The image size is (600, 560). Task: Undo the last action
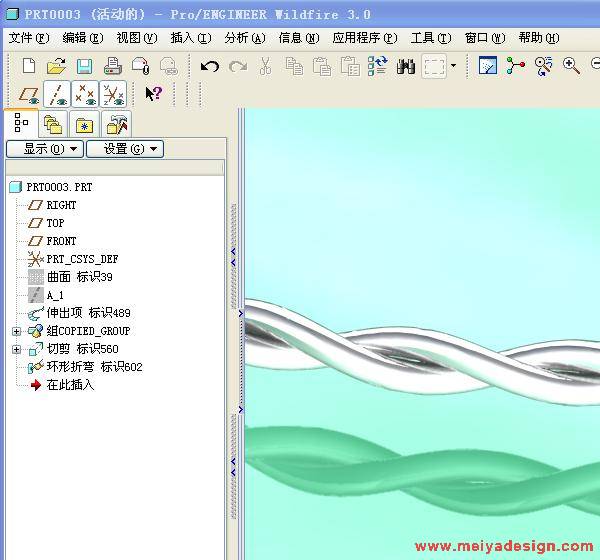click(x=210, y=66)
